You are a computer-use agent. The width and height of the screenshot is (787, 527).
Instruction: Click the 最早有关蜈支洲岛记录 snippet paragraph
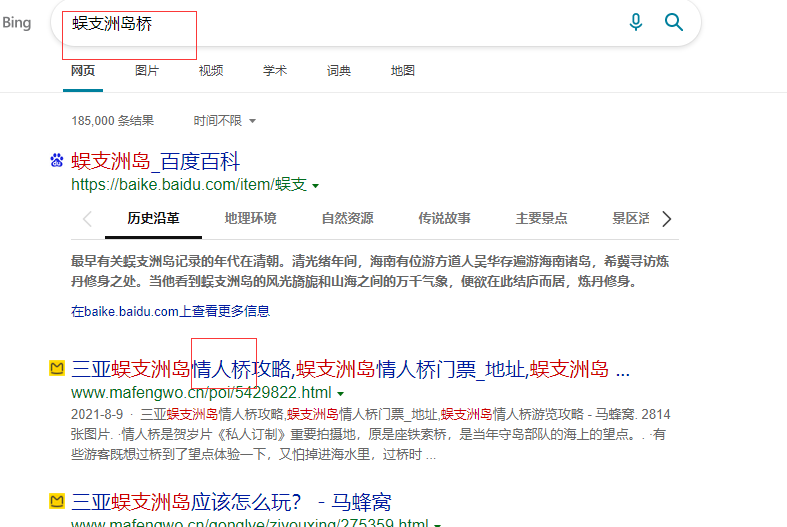click(370, 272)
